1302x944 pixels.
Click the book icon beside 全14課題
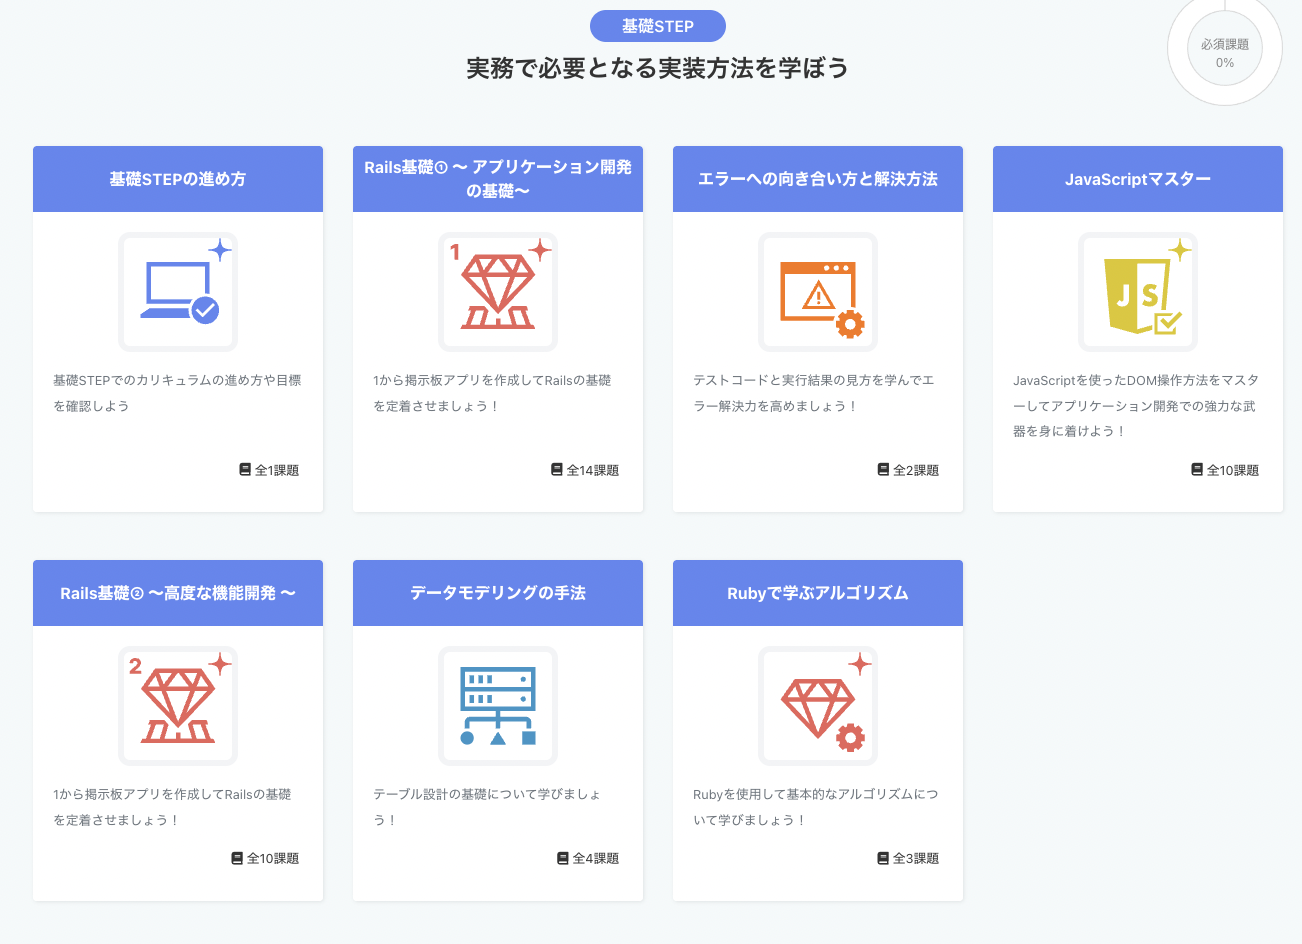[x=557, y=470]
